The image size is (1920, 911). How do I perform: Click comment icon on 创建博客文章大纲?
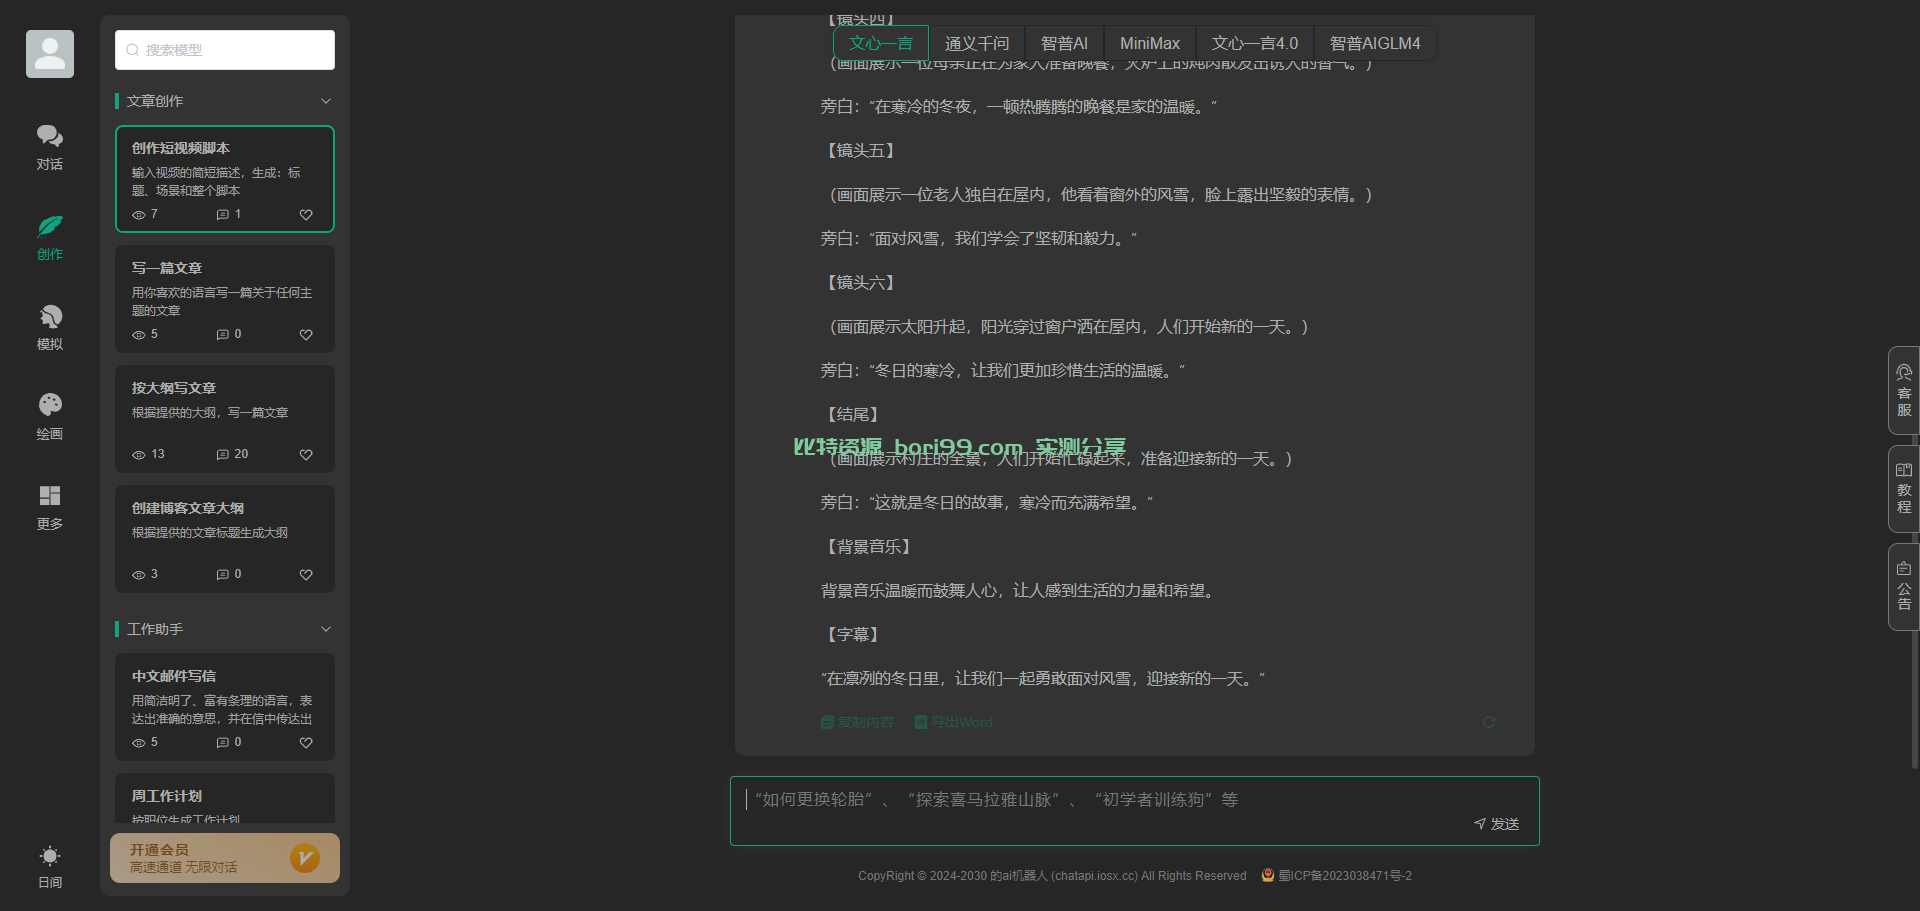223,575
